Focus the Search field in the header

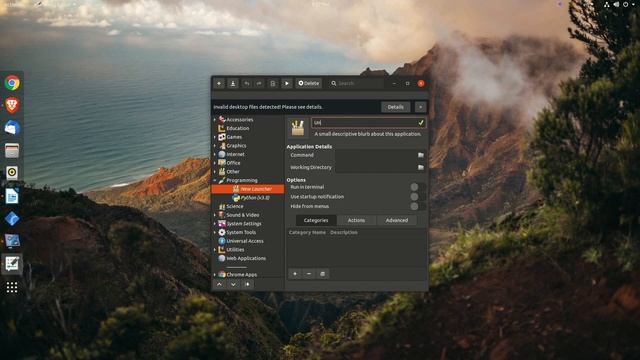point(356,83)
